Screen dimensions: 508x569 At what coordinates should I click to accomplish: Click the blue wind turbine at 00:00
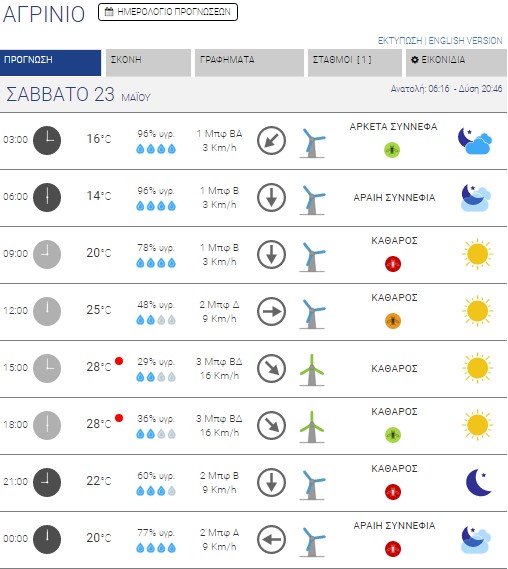pyautogui.click(x=312, y=541)
